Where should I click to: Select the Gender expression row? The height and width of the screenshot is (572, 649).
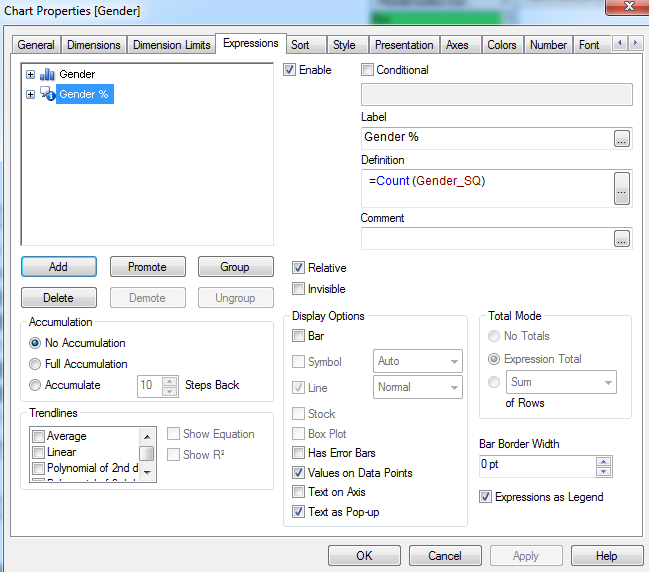click(x=77, y=74)
